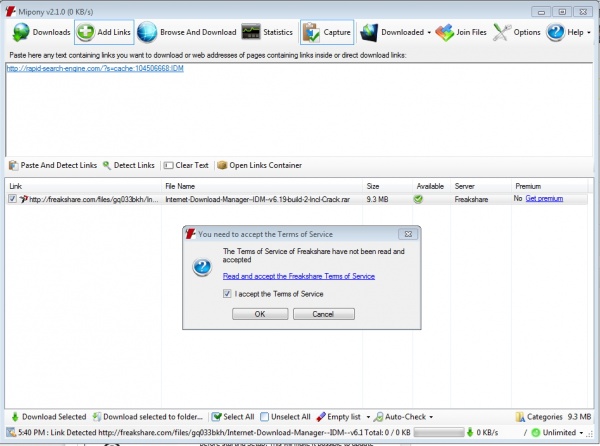
Task: Click the dialog question mark icon
Action: click(202, 267)
